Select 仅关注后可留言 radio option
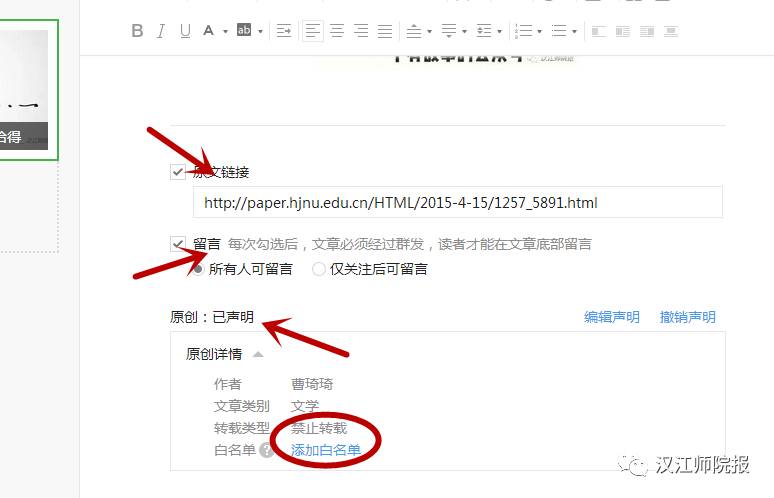 (x=319, y=268)
